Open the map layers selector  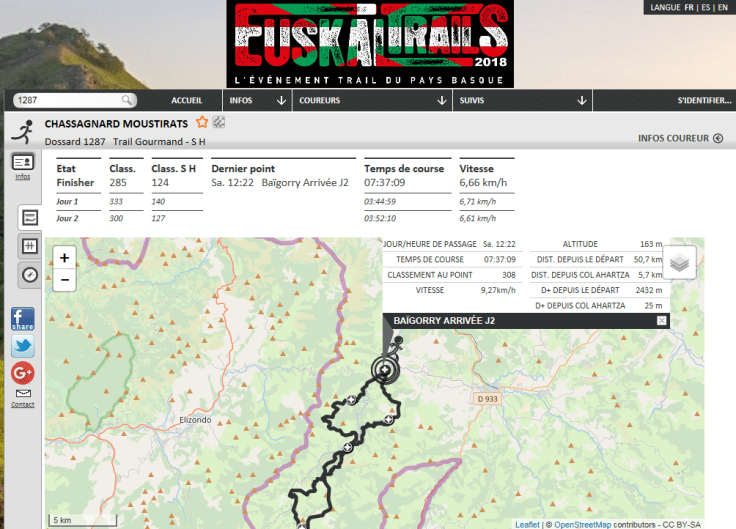pyautogui.click(x=680, y=263)
